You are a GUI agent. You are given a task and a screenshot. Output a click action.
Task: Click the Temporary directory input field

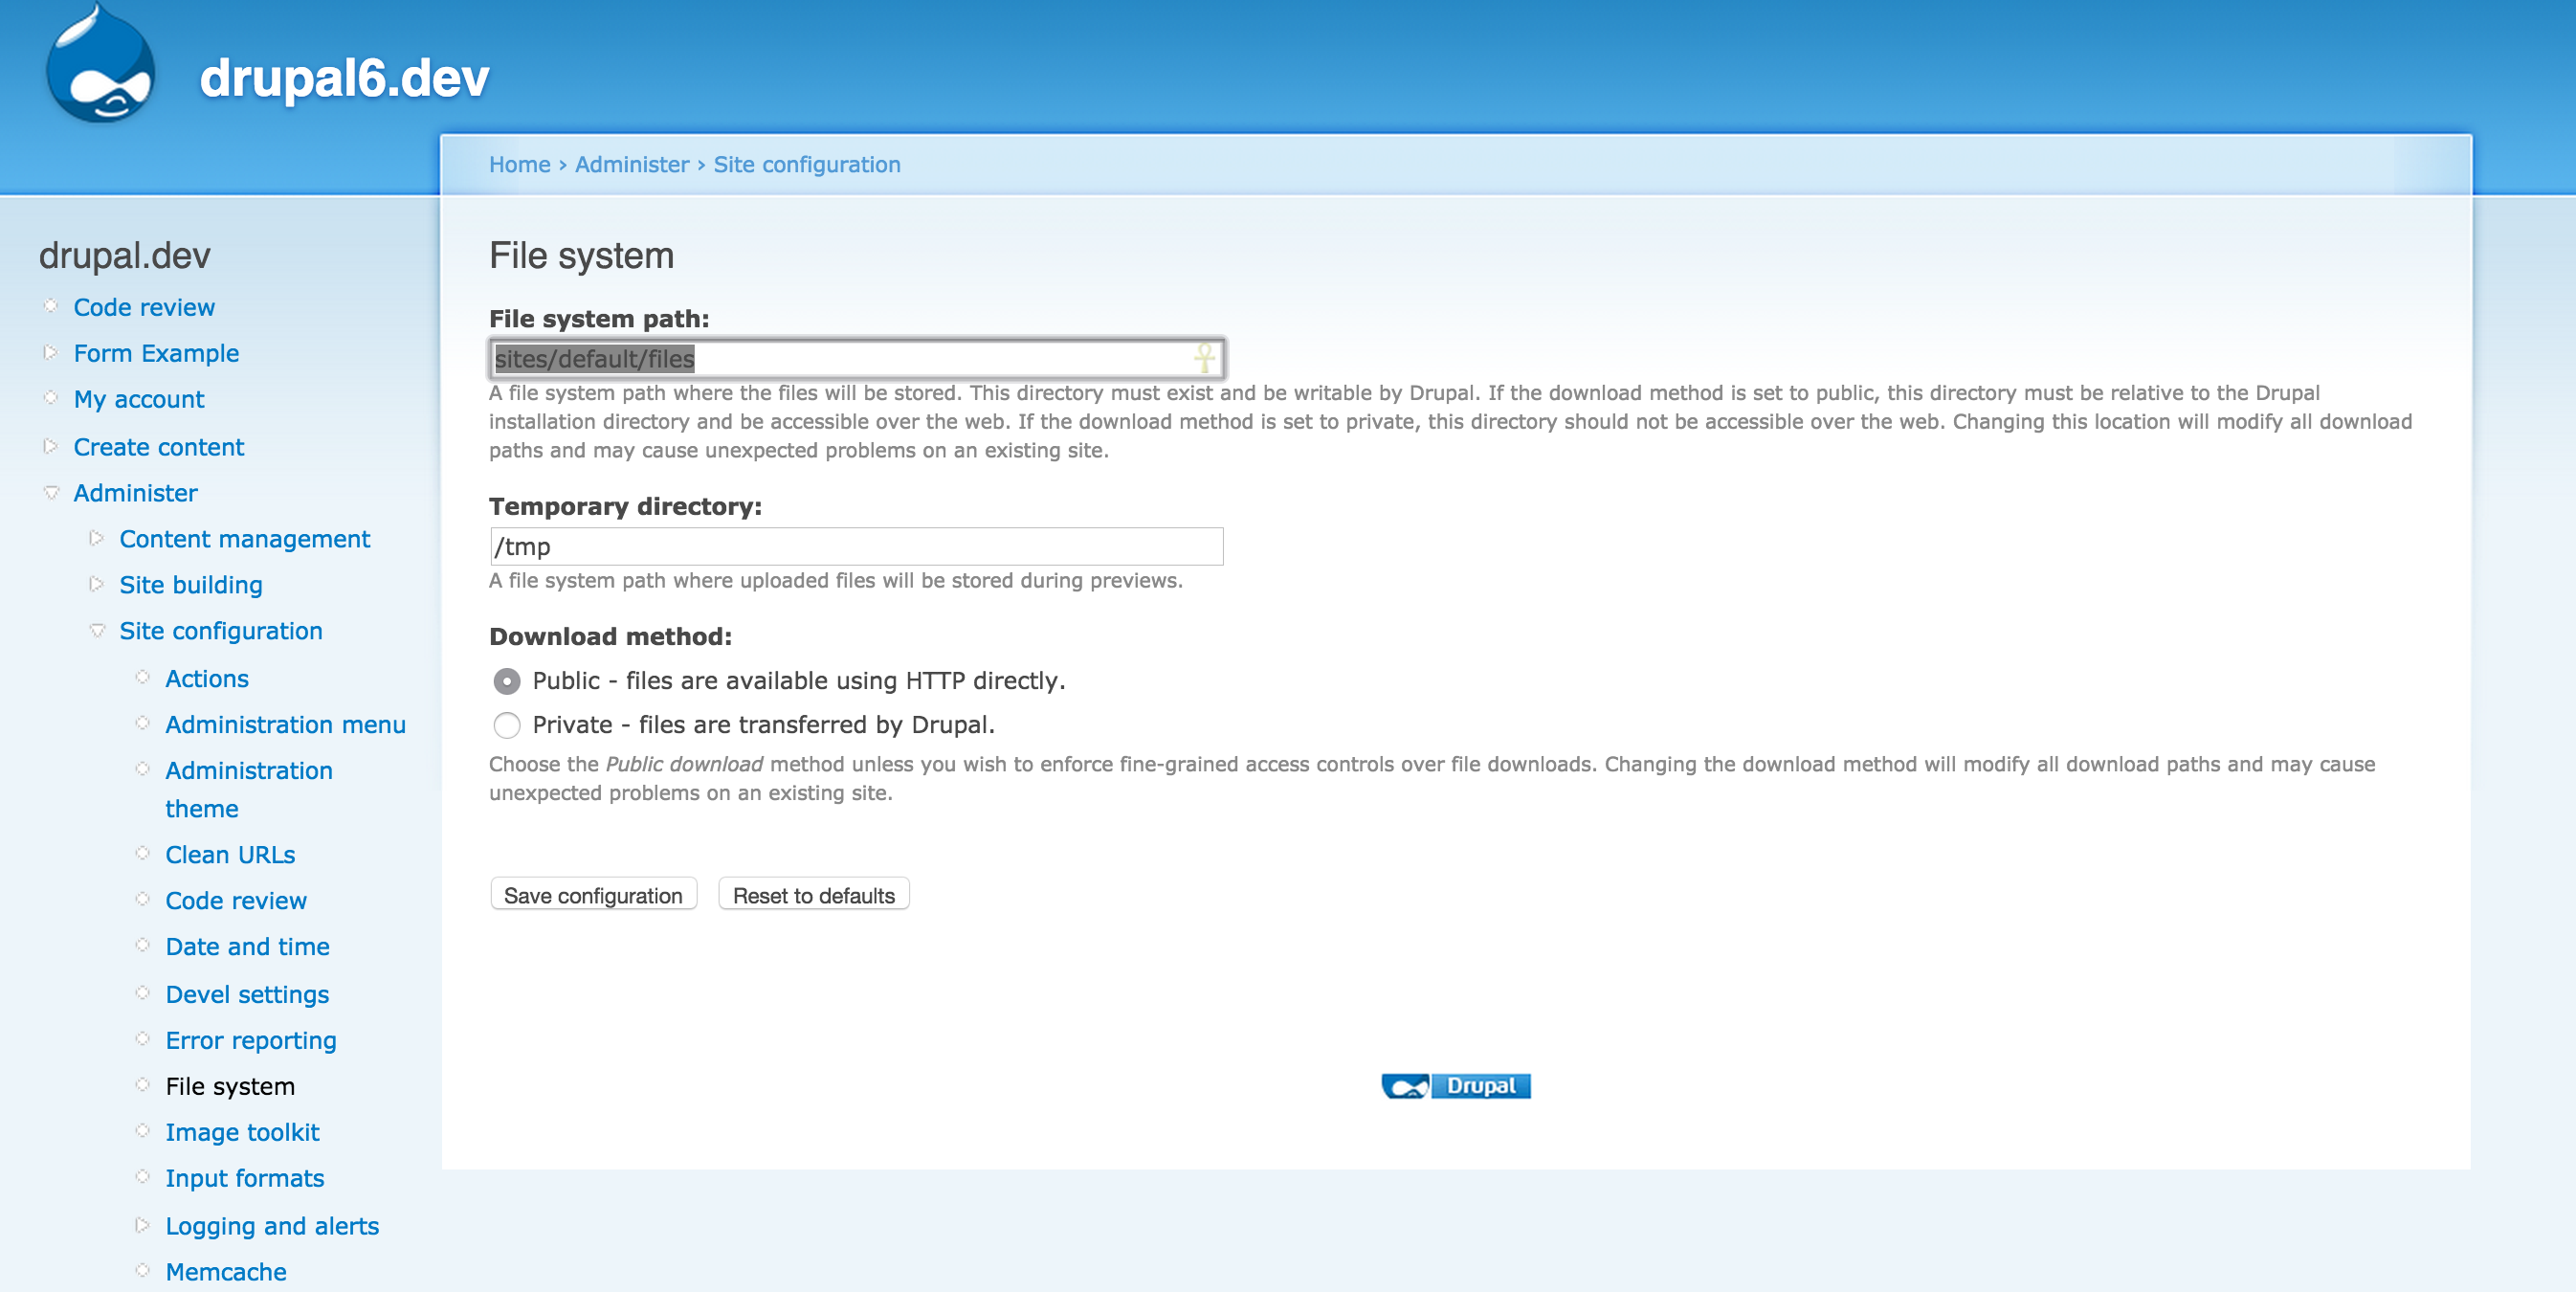[x=855, y=544]
